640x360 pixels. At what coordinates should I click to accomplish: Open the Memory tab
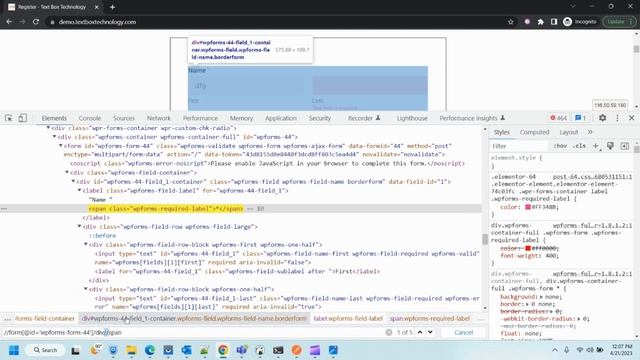[241, 118]
